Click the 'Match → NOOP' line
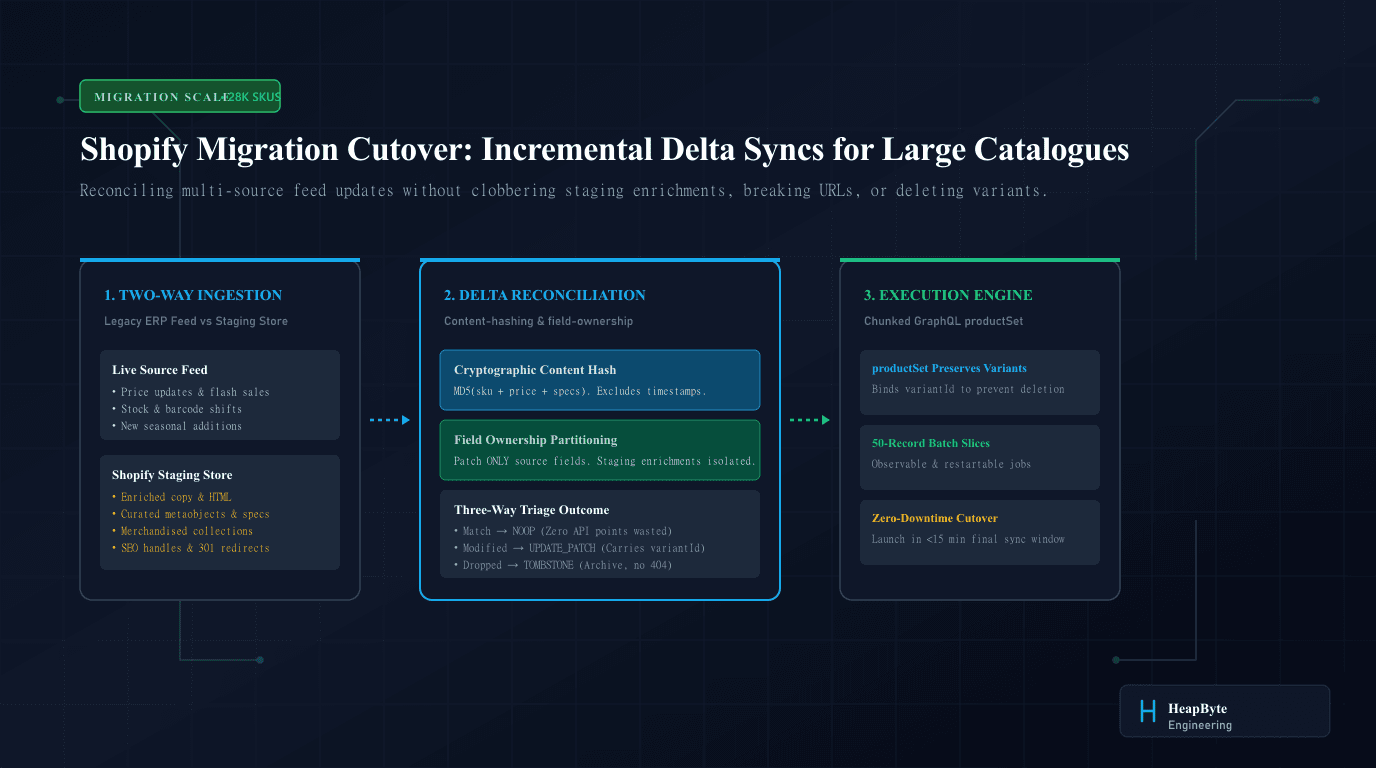This screenshot has height=768, width=1376. pyautogui.click(x=563, y=531)
